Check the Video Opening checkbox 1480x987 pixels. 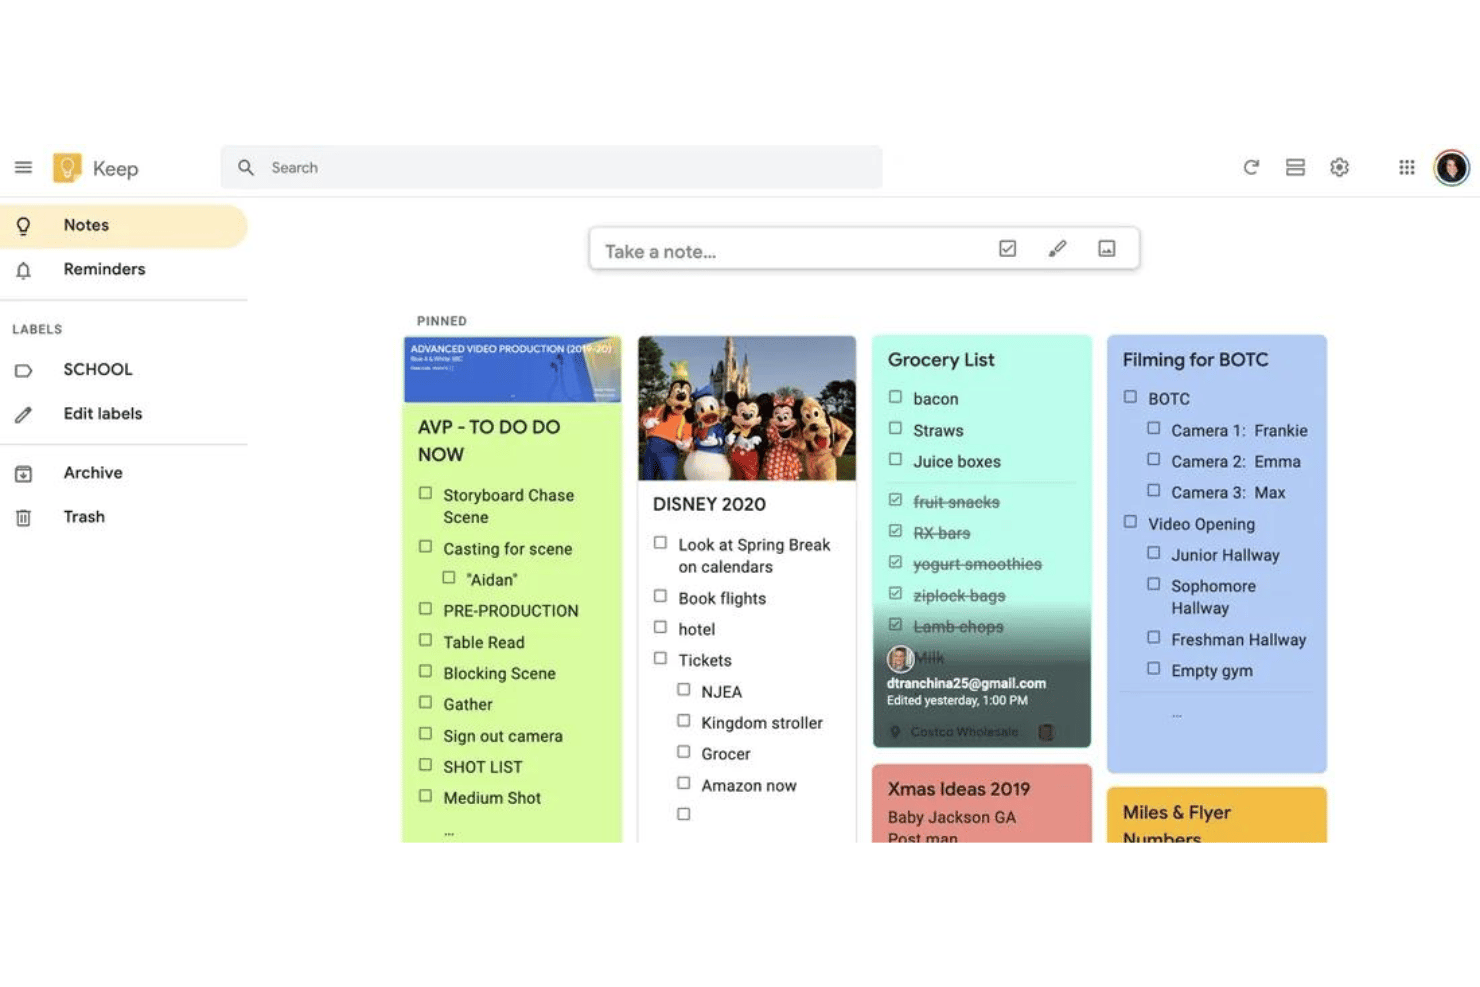[1130, 522]
